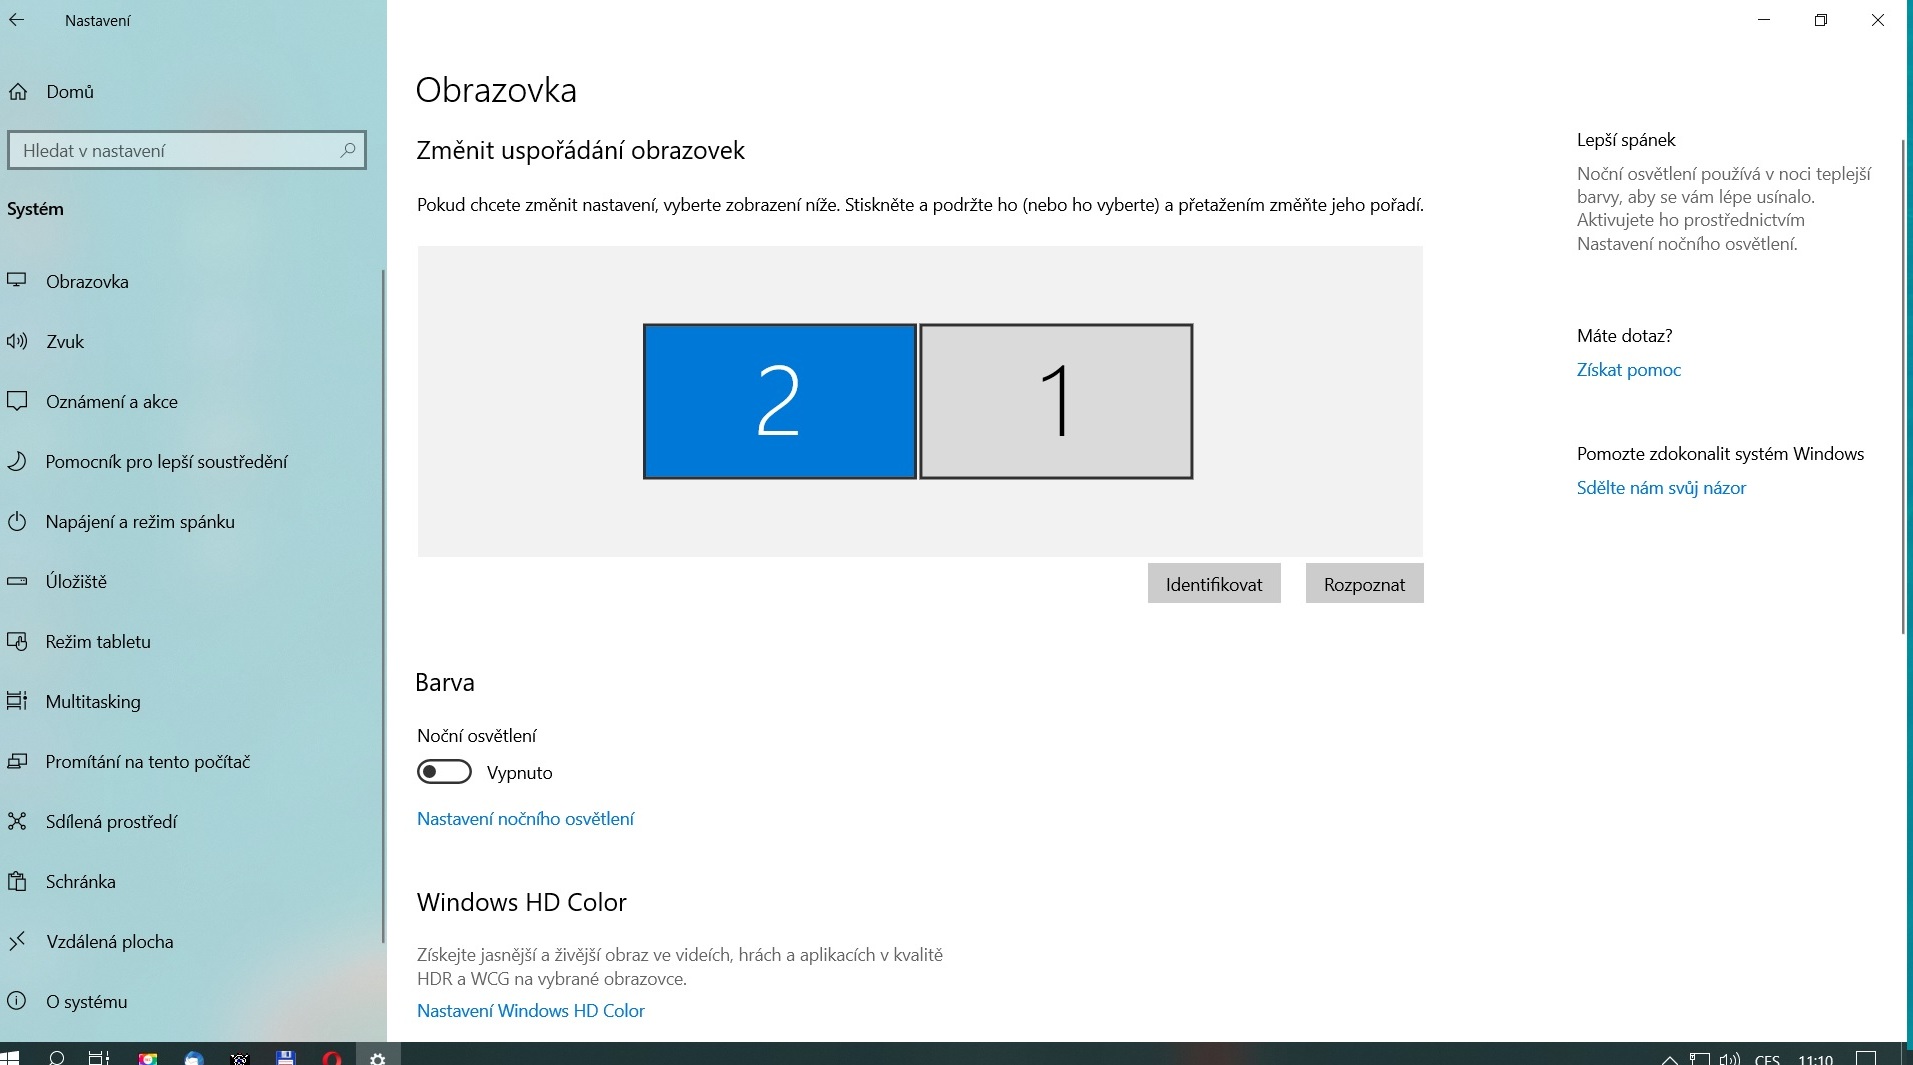Screen dimensions: 1913x1065
Task: Open Opera browser from taskbar
Action: 331,1057
